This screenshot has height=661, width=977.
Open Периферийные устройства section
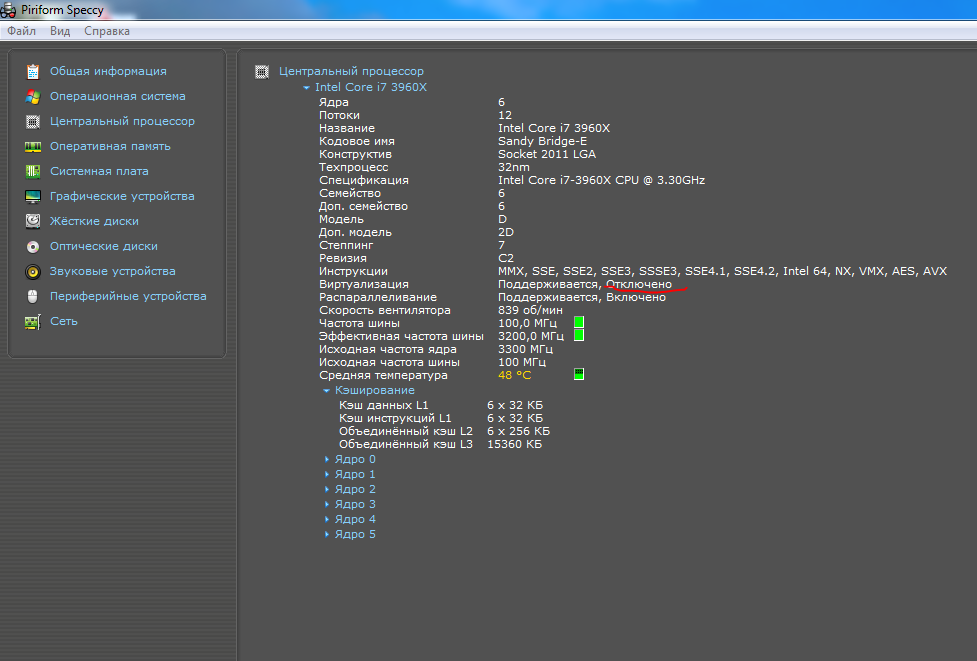(128, 296)
